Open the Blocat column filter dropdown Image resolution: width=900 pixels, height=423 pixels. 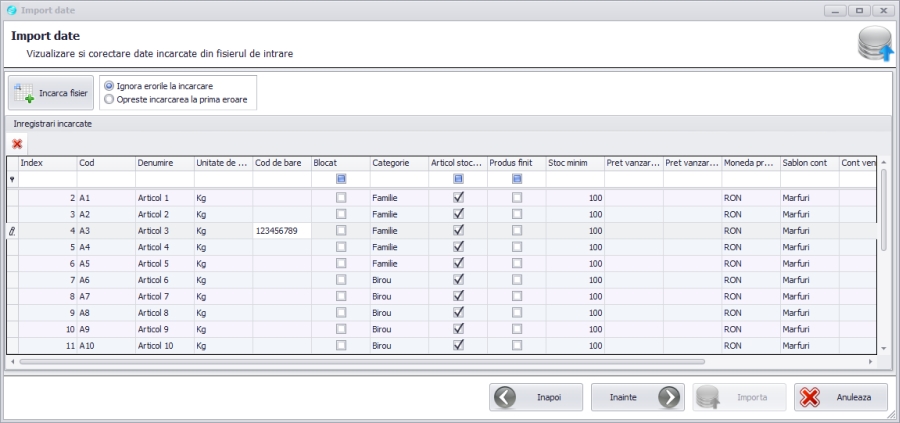click(341, 179)
